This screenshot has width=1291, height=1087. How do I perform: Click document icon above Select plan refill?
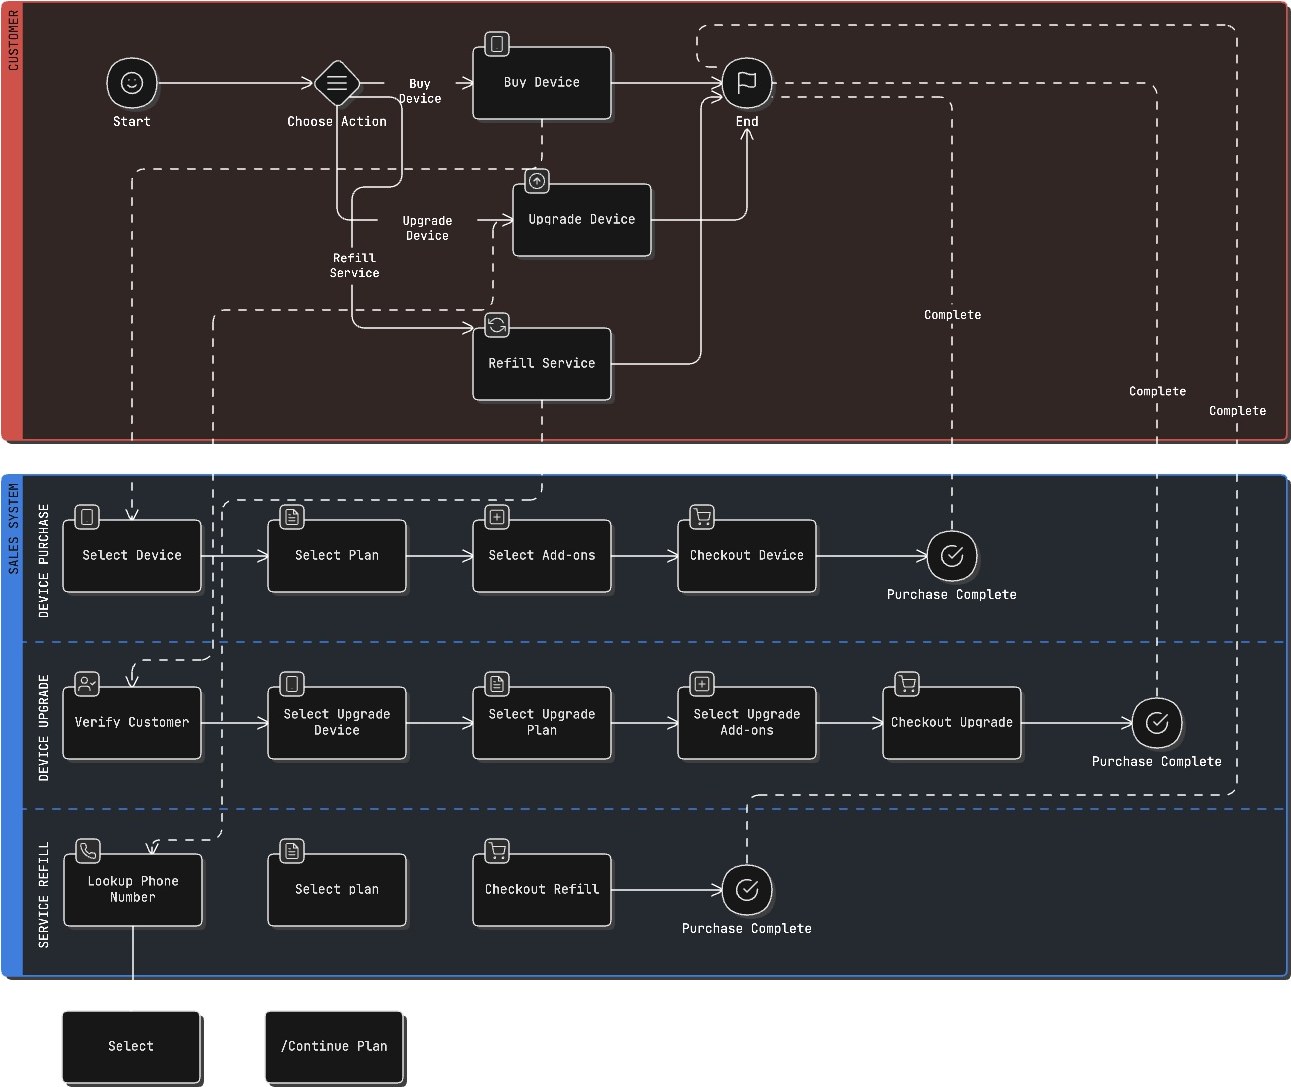coord(292,851)
